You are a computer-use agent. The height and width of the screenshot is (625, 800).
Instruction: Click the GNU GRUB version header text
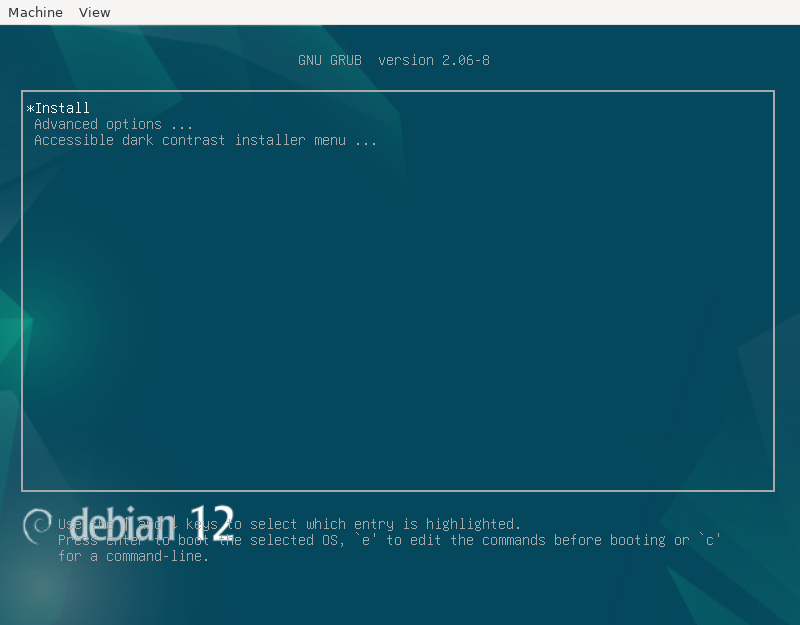tap(394, 60)
